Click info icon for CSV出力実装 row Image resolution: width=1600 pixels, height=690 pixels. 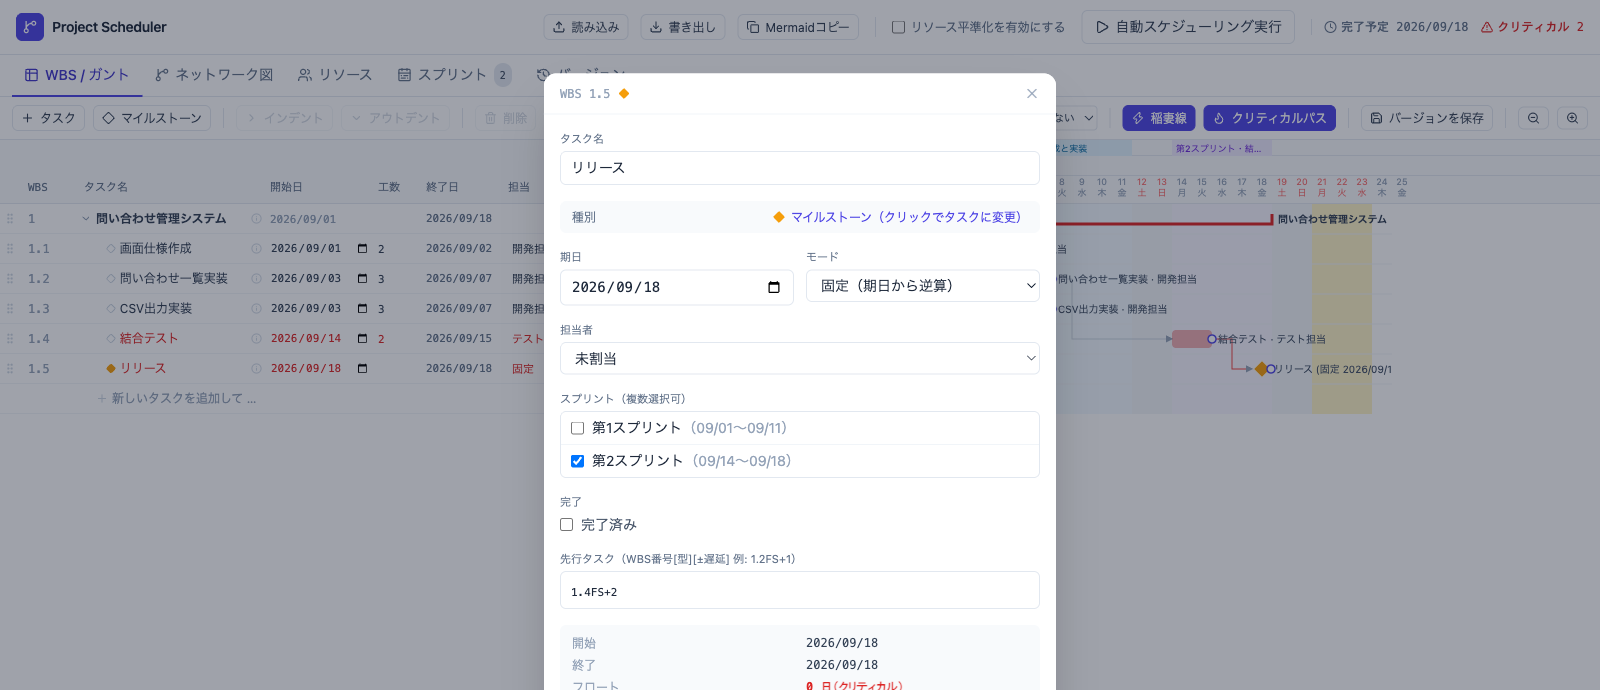pos(257,308)
